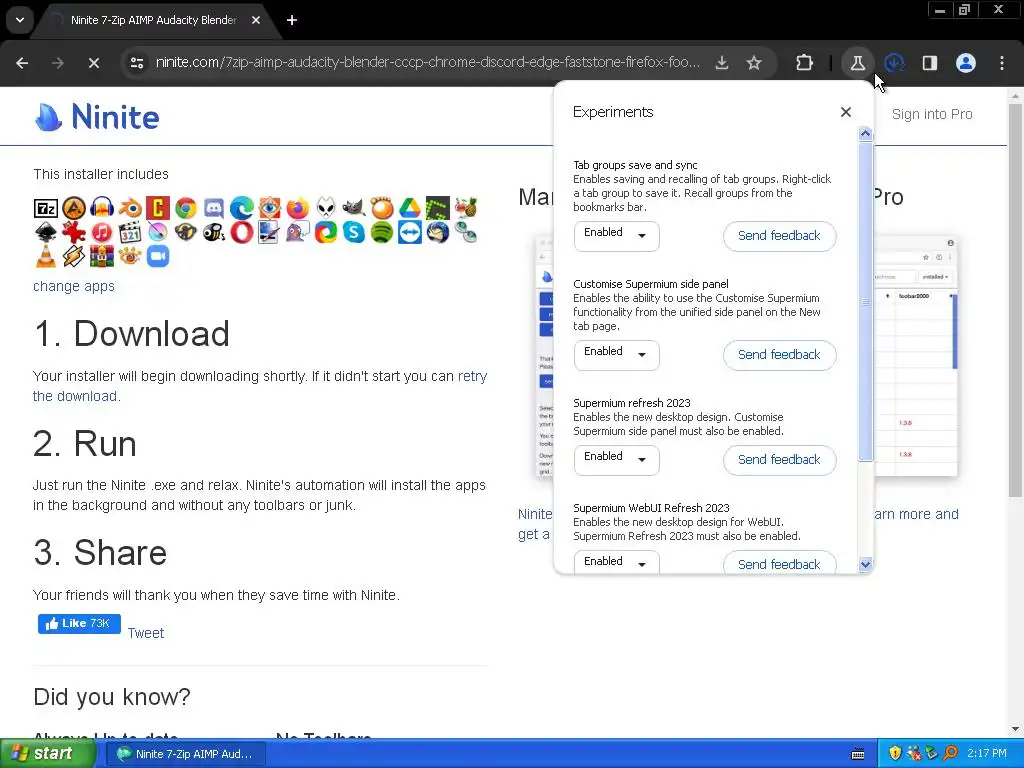This screenshot has height=768, width=1024.
Task: Click the Google Drive app icon
Action: pos(409,208)
